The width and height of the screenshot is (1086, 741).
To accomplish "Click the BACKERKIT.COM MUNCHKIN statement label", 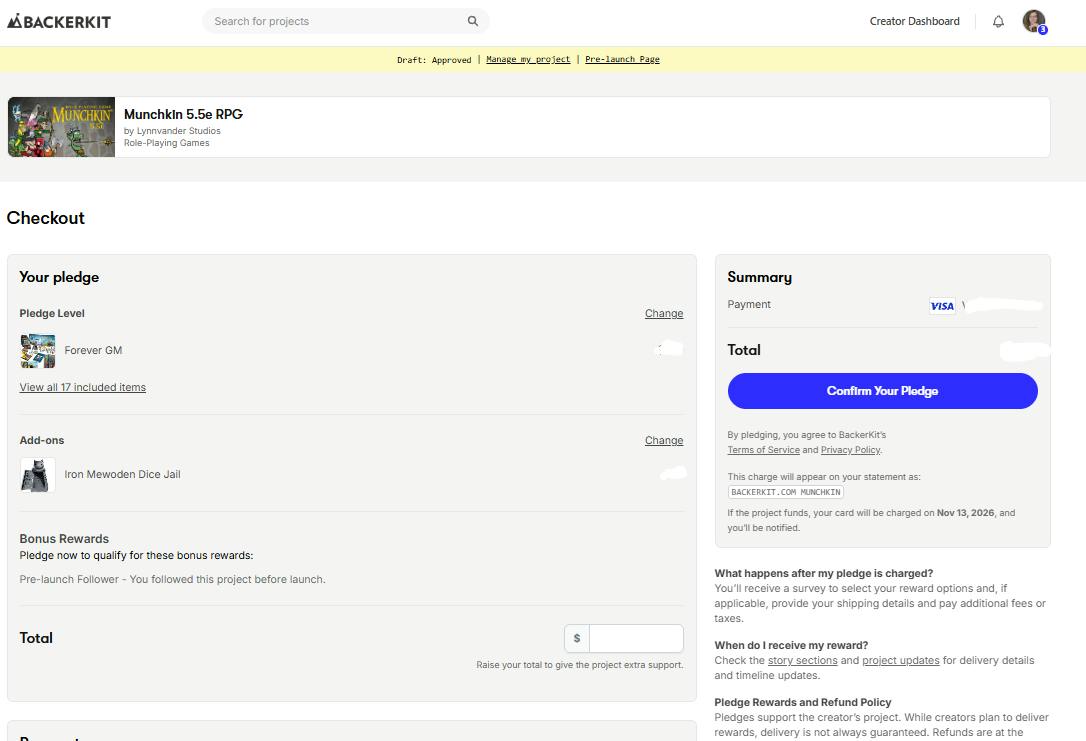I will 786,492.
